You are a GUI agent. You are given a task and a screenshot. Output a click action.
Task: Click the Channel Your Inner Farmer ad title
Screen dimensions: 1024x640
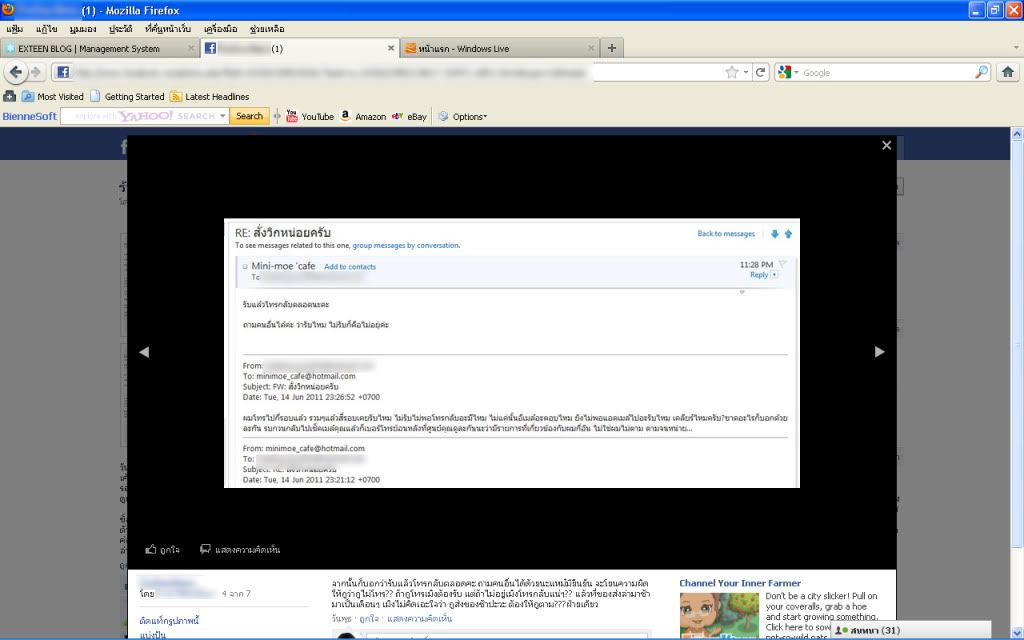click(740, 583)
